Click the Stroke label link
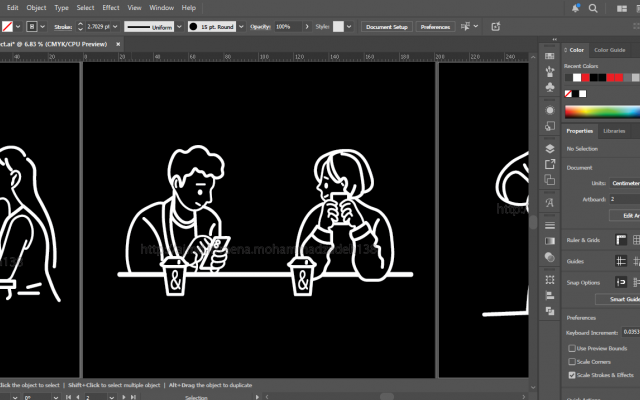640x400 pixels. click(x=63, y=27)
